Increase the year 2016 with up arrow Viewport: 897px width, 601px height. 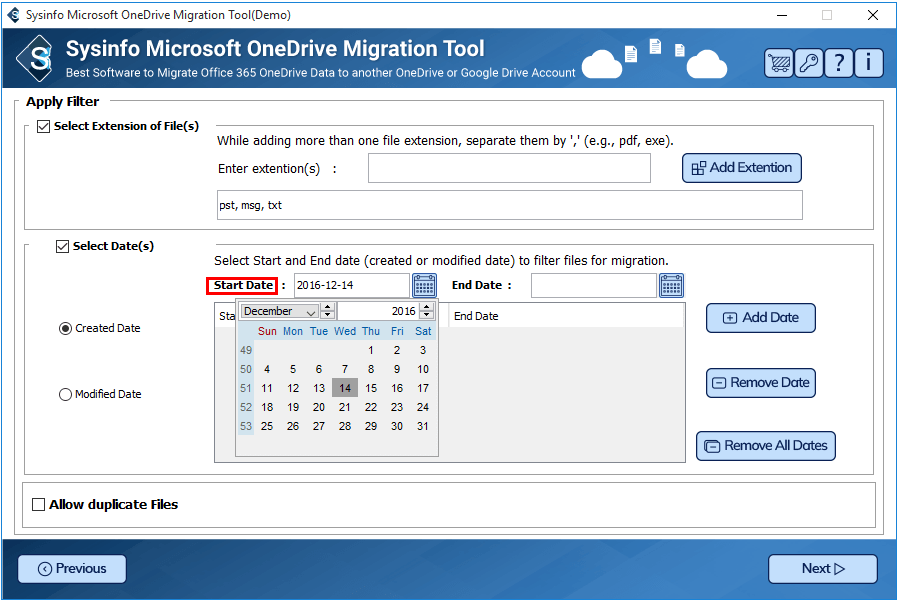427,308
